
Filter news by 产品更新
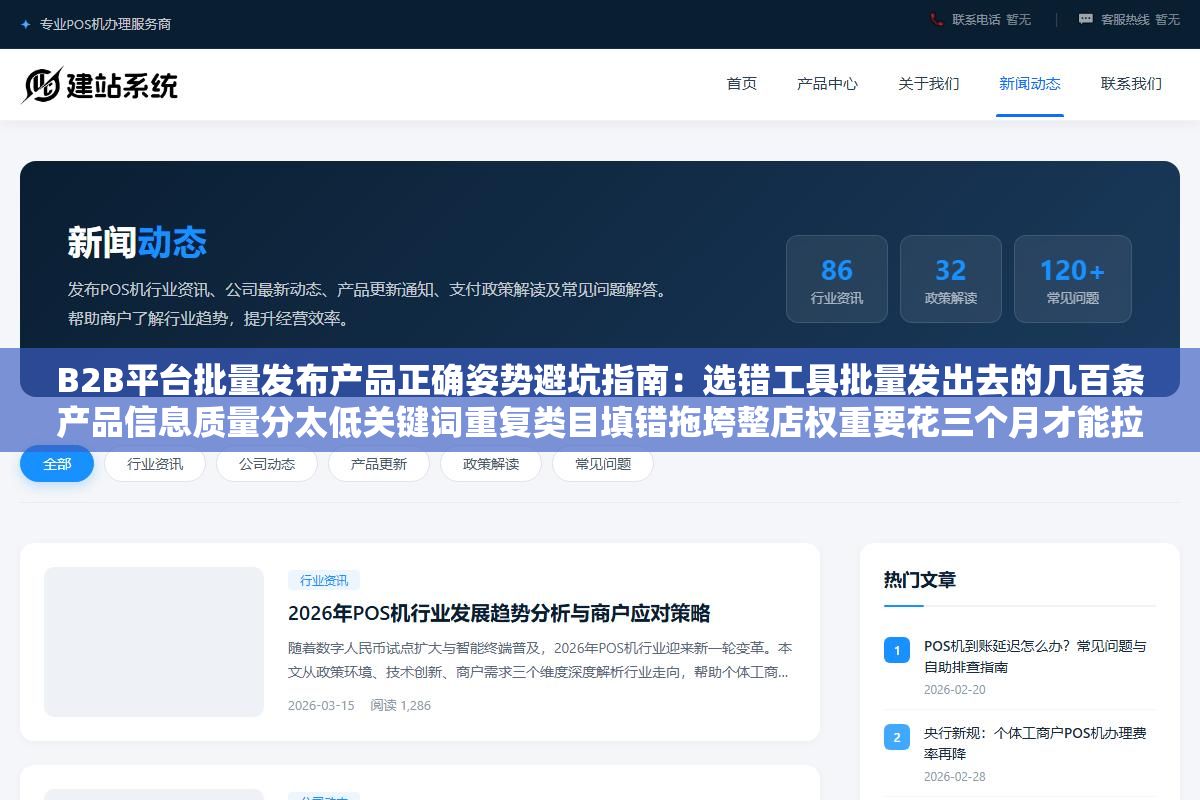click(x=379, y=464)
